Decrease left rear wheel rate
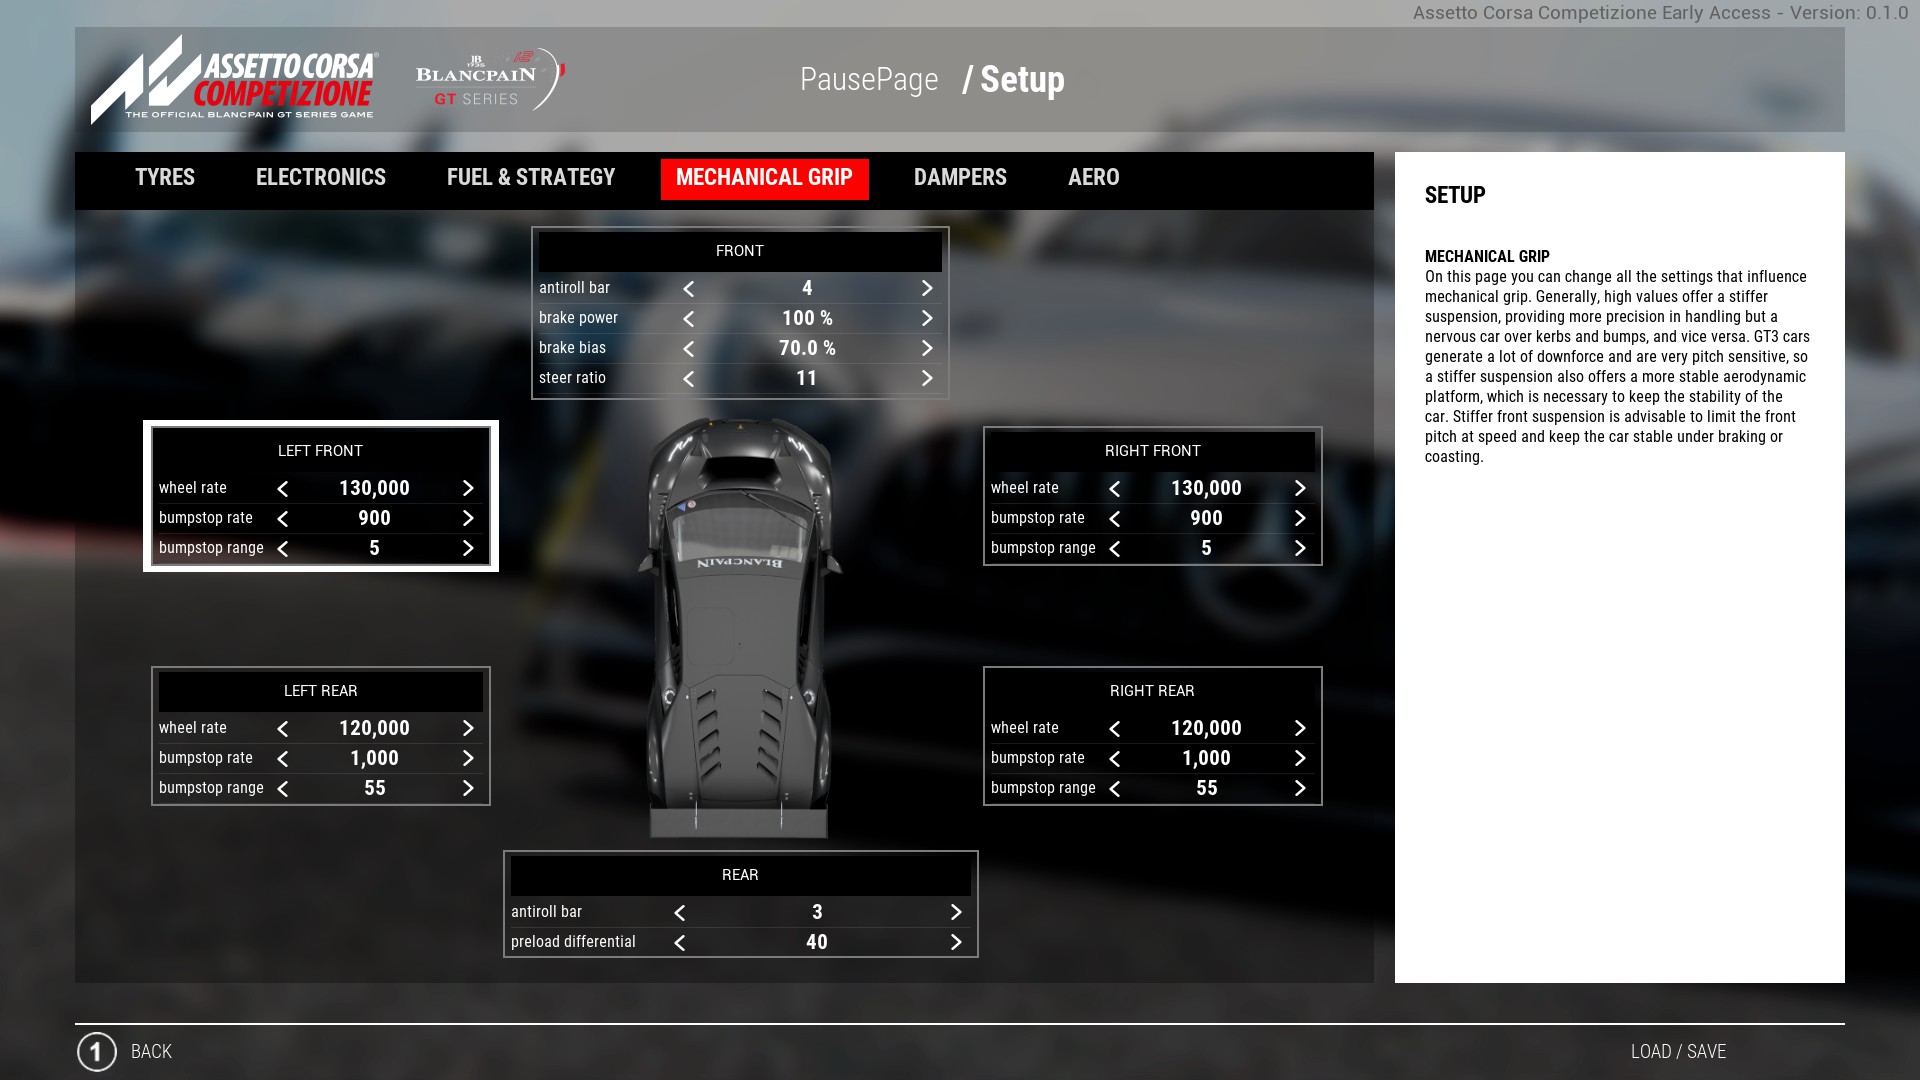The image size is (1920, 1080). point(283,728)
